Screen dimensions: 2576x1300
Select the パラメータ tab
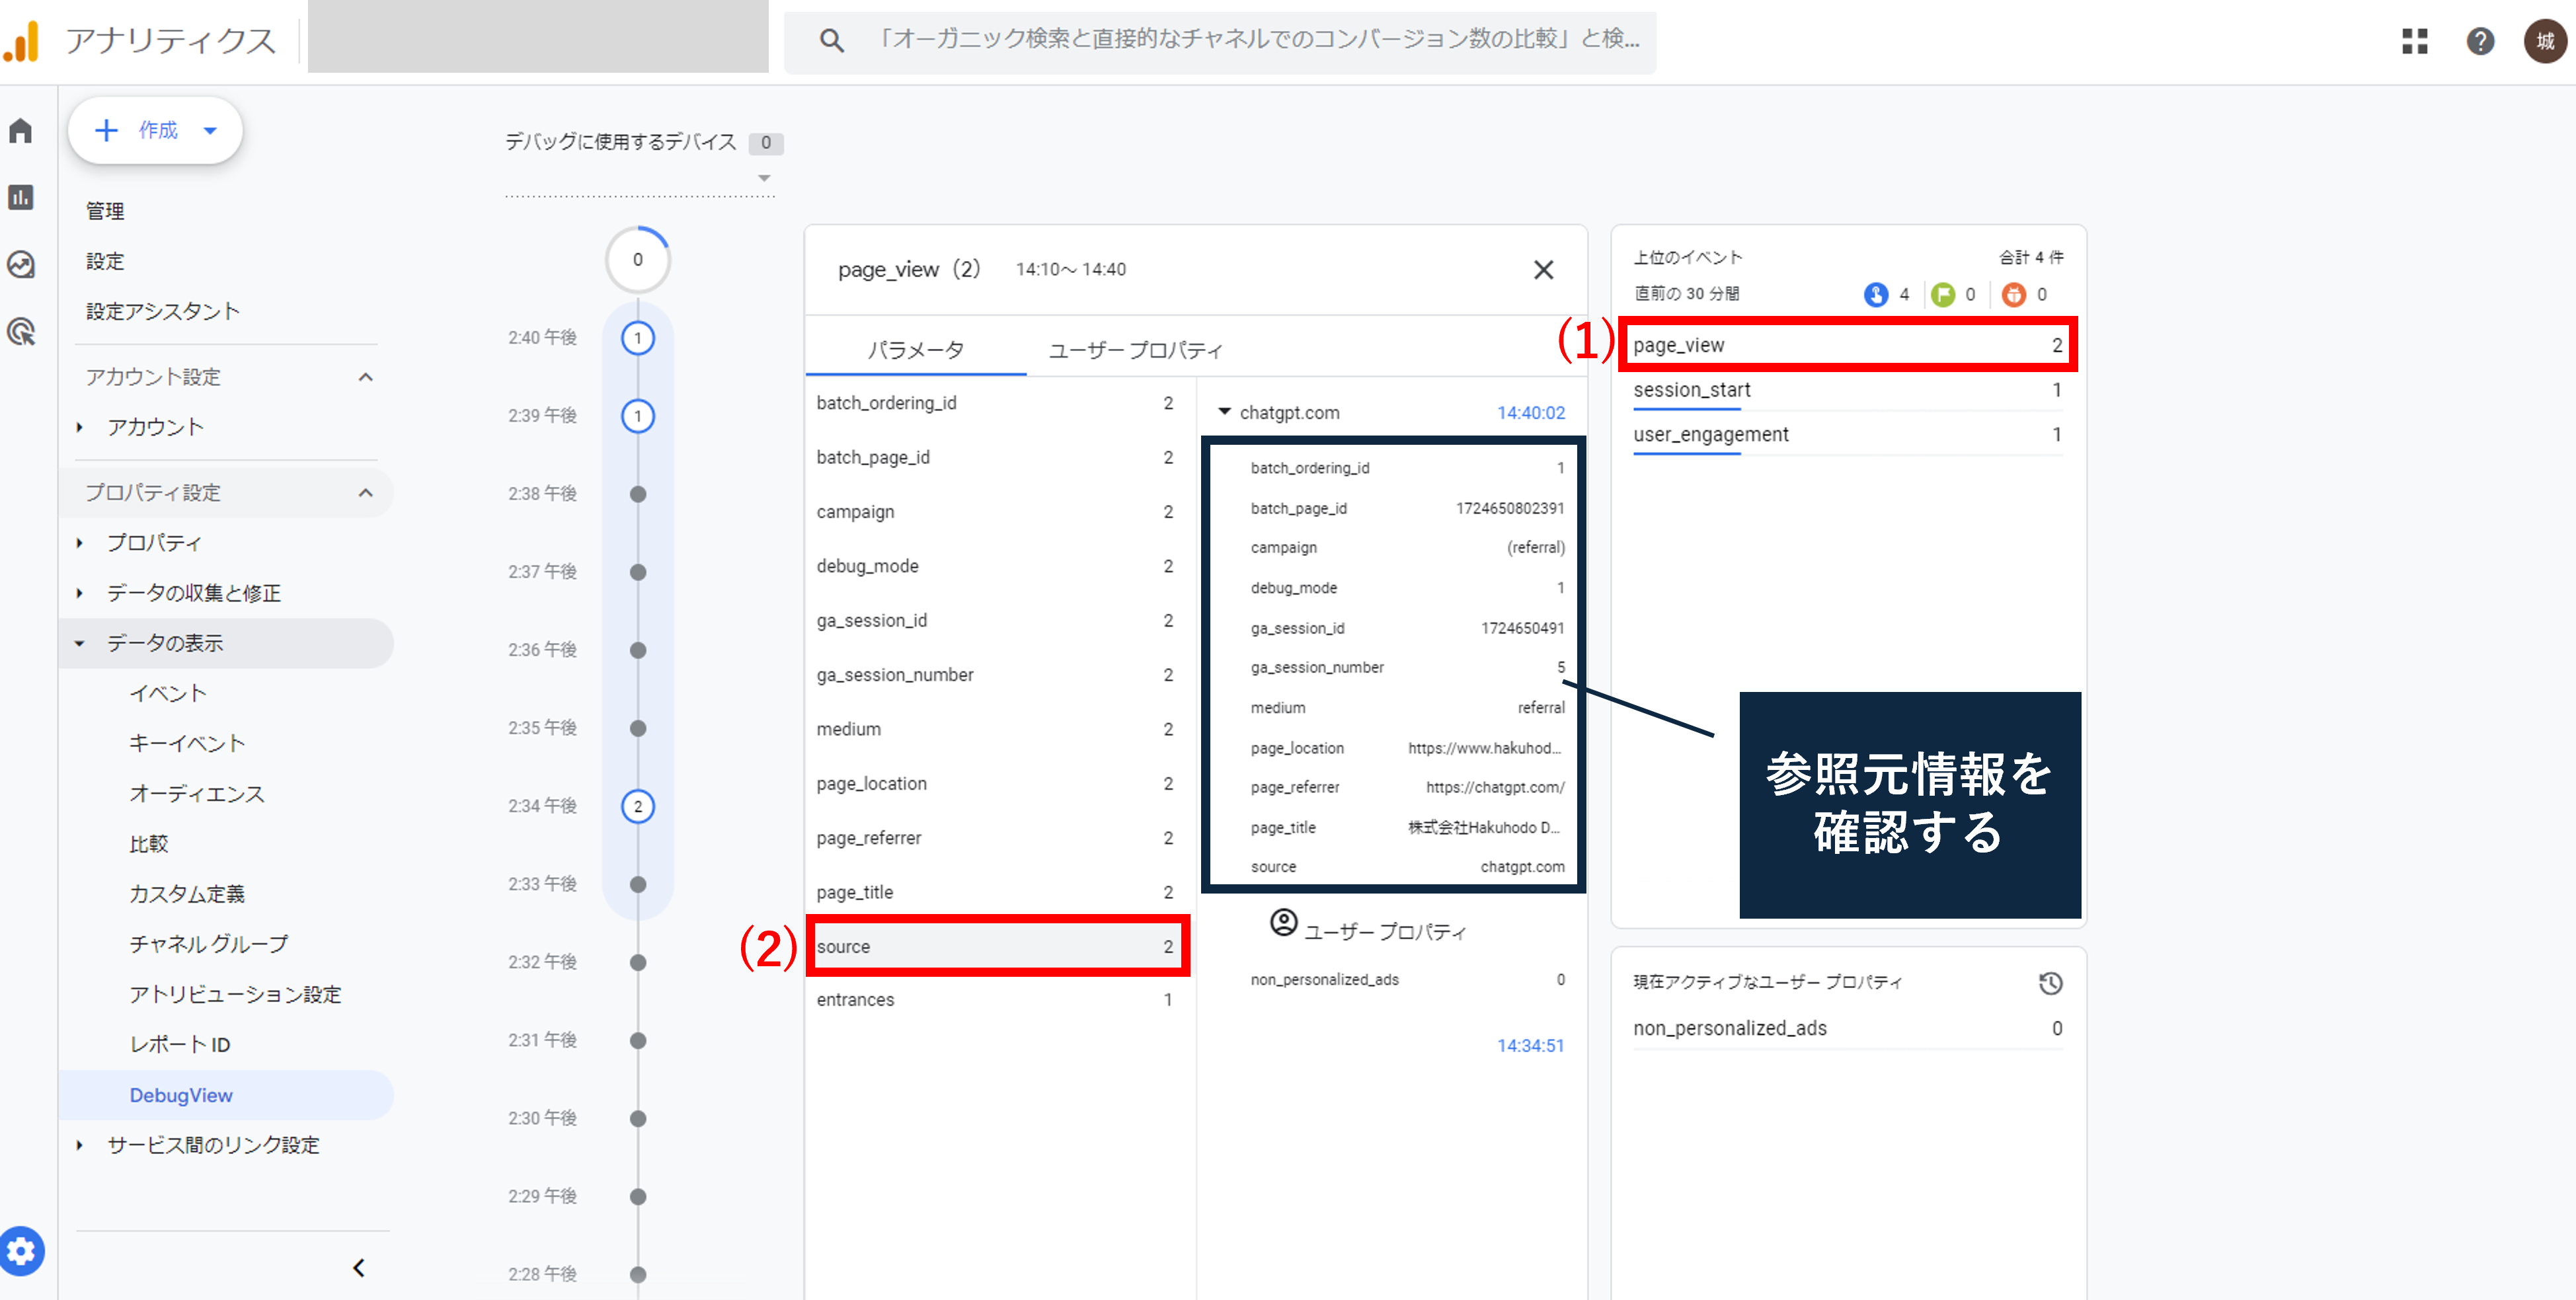pos(915,350)
